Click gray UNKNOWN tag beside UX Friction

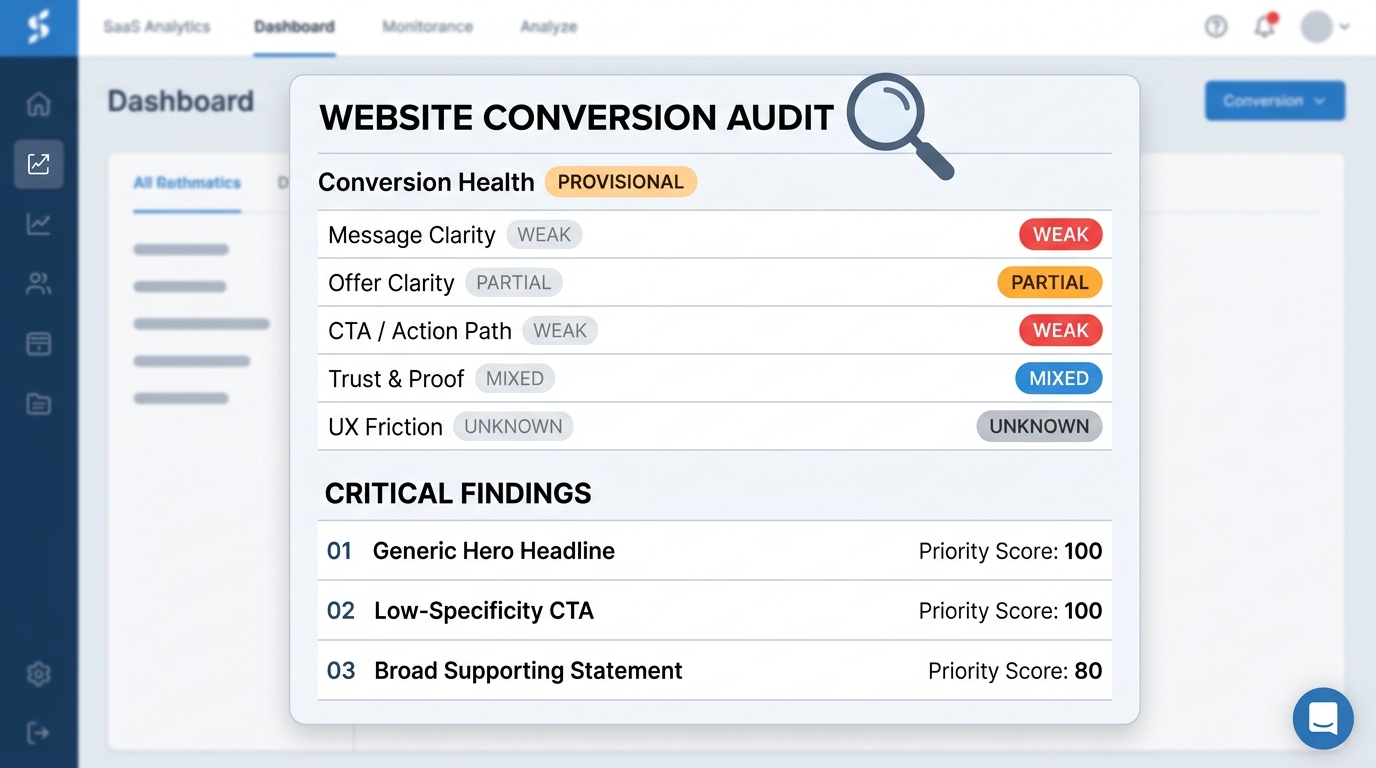[x=513, y=427]
